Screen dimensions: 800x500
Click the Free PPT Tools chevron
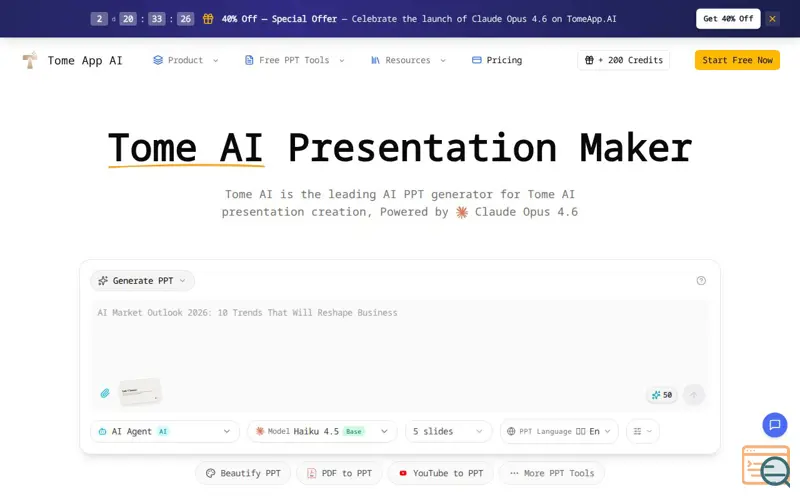tap(342, 60)
